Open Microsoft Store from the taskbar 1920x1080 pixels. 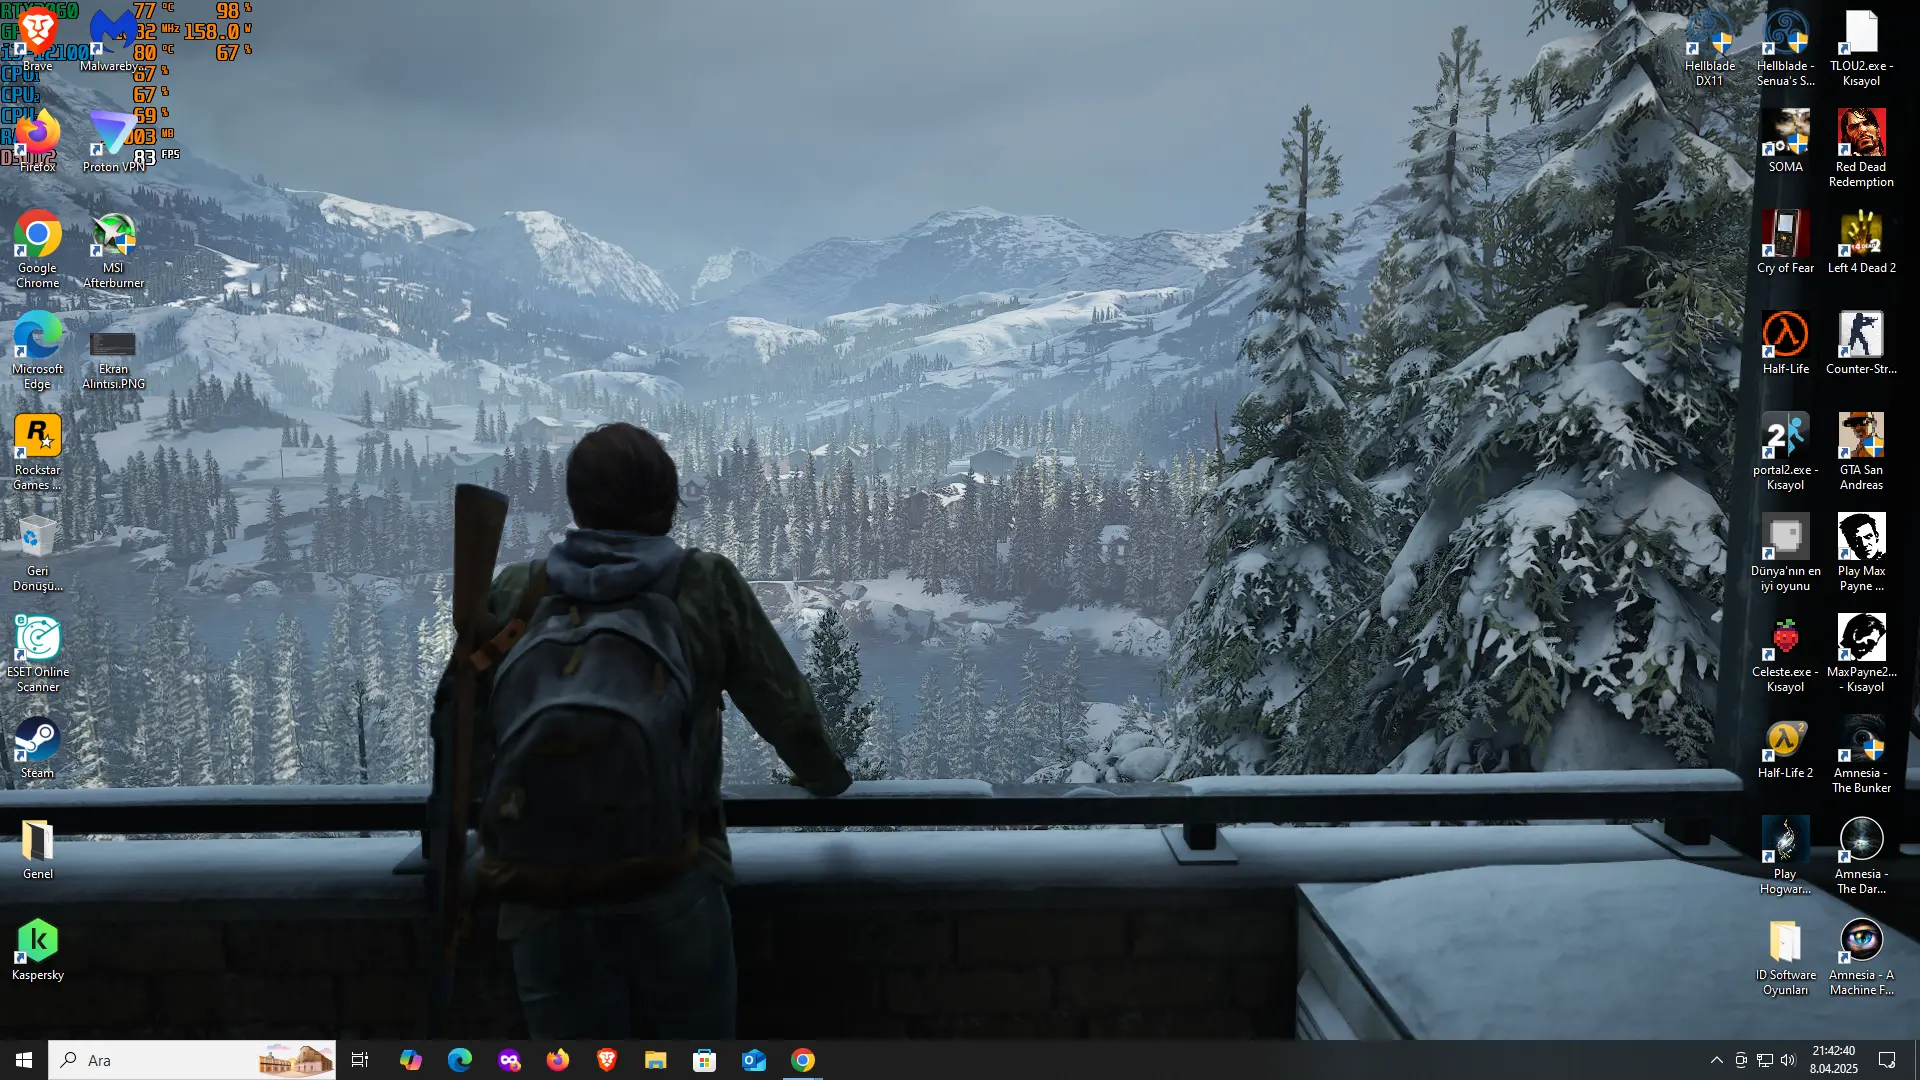click(704, 1060)
